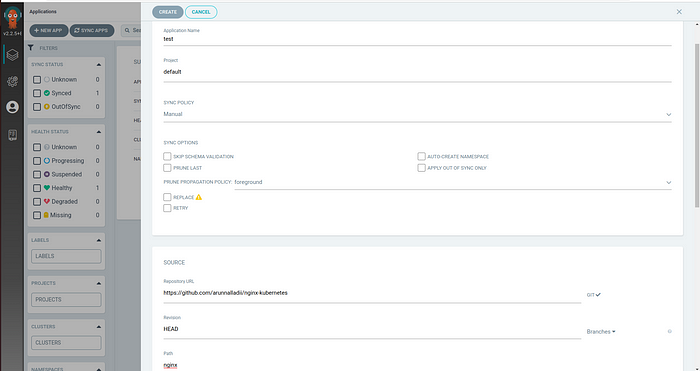Click the yellow Missing status icon
700x371 pixels.
click(x=46, y=215)
